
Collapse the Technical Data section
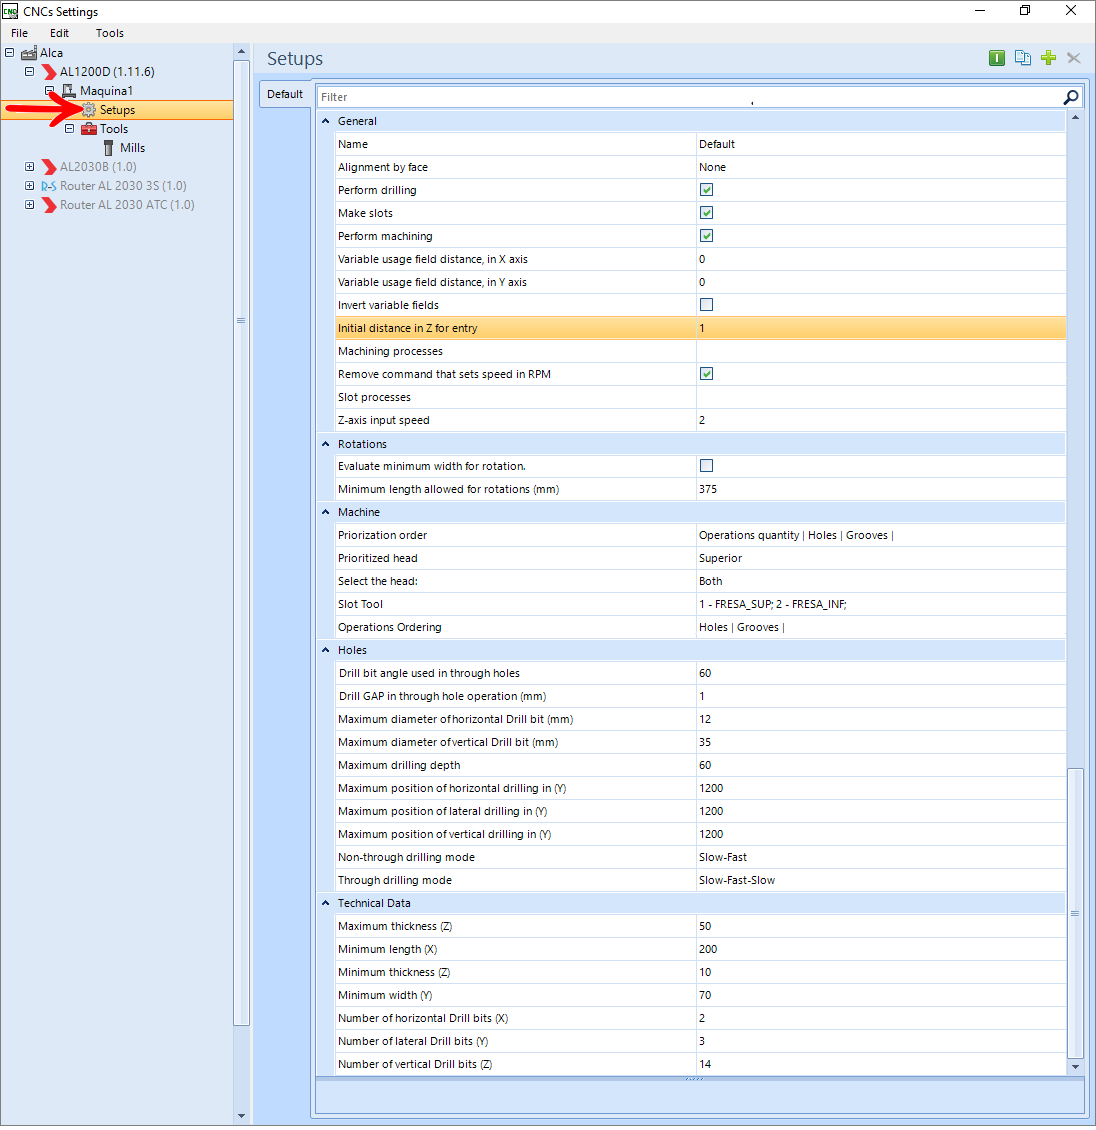pyautogui.click(x=326, y=903)
